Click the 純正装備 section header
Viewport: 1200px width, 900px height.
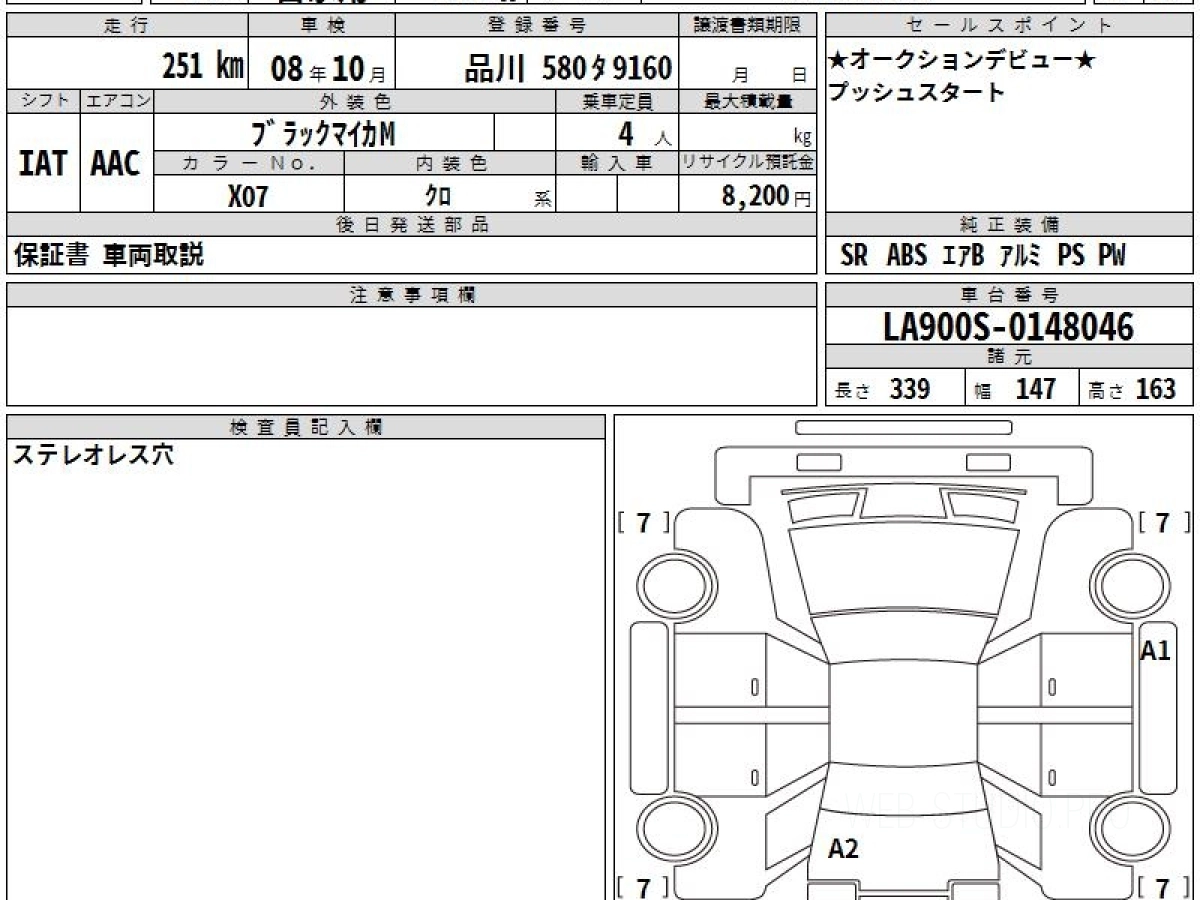pyautogui.click(x=1009, y=225)
